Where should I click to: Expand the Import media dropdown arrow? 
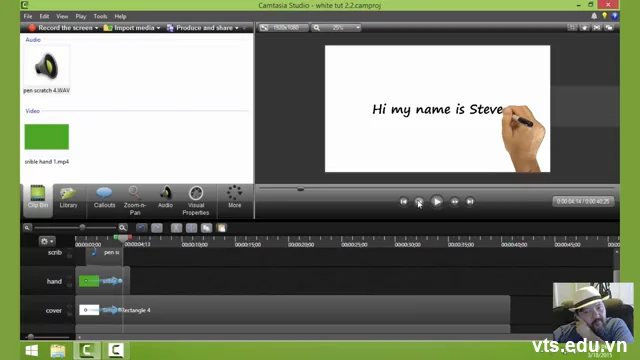(158, 28)
